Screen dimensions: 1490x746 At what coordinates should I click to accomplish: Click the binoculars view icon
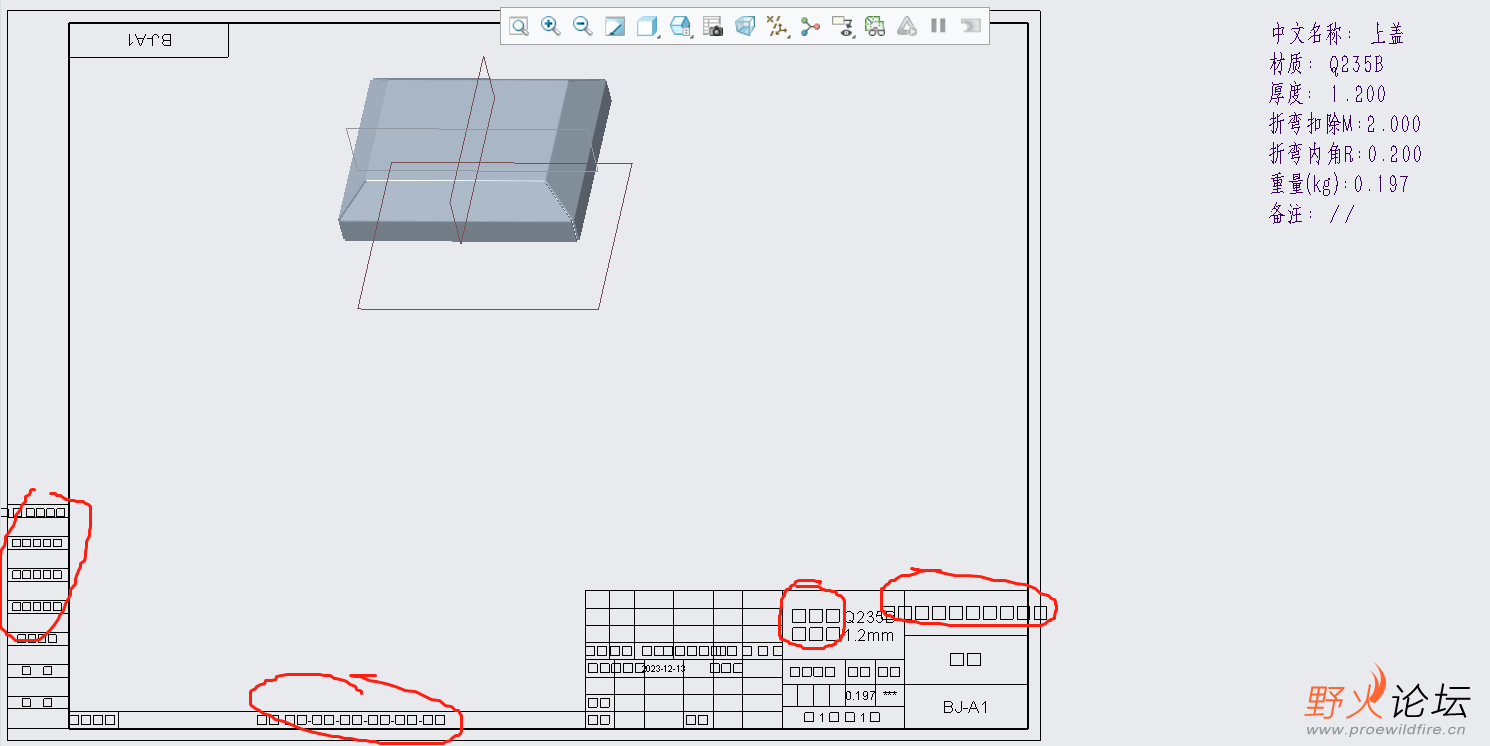click(x=875, y=26)
